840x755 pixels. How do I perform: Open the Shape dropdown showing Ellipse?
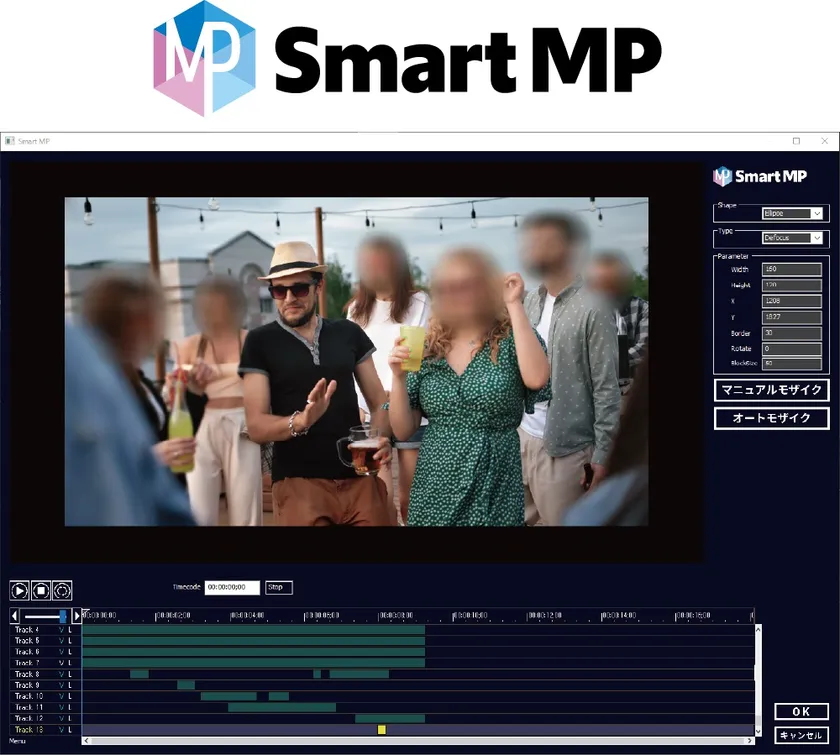tap(792, 213)
